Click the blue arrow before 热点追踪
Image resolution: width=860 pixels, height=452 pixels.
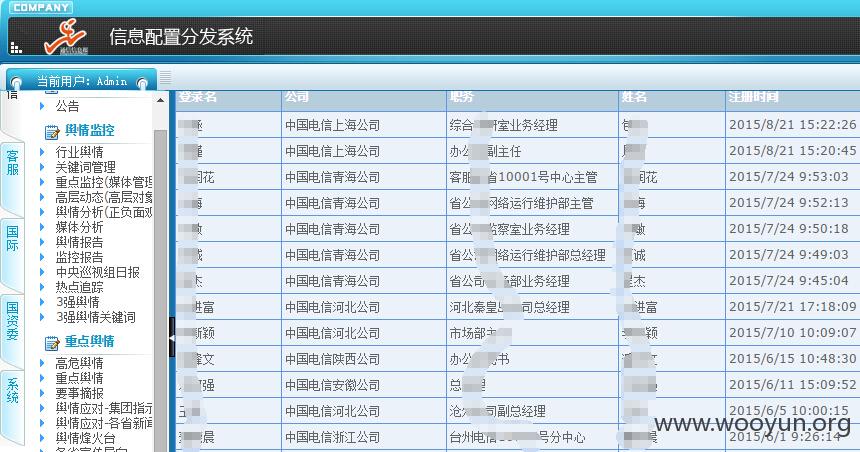click(42, 287)
